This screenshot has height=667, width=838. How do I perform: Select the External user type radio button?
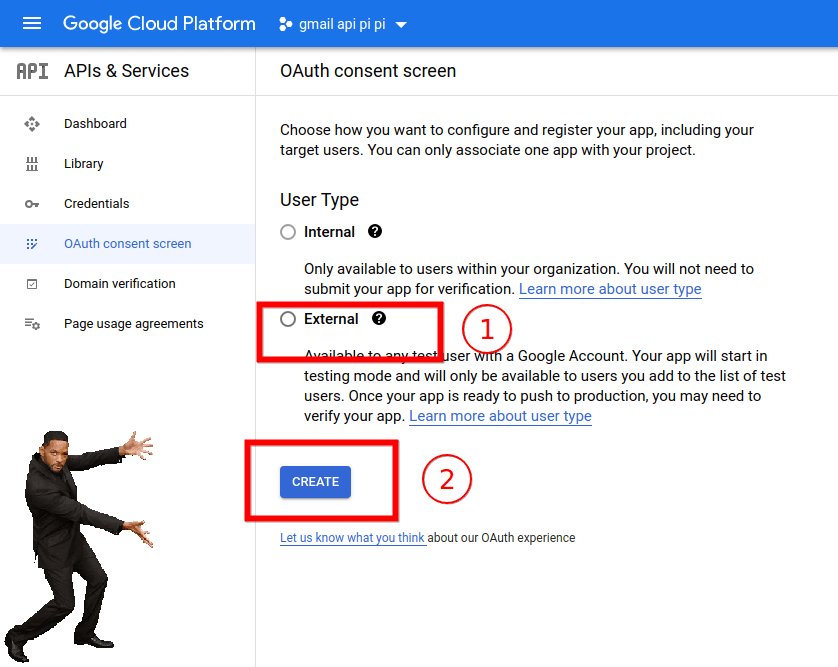pos(288,319)
